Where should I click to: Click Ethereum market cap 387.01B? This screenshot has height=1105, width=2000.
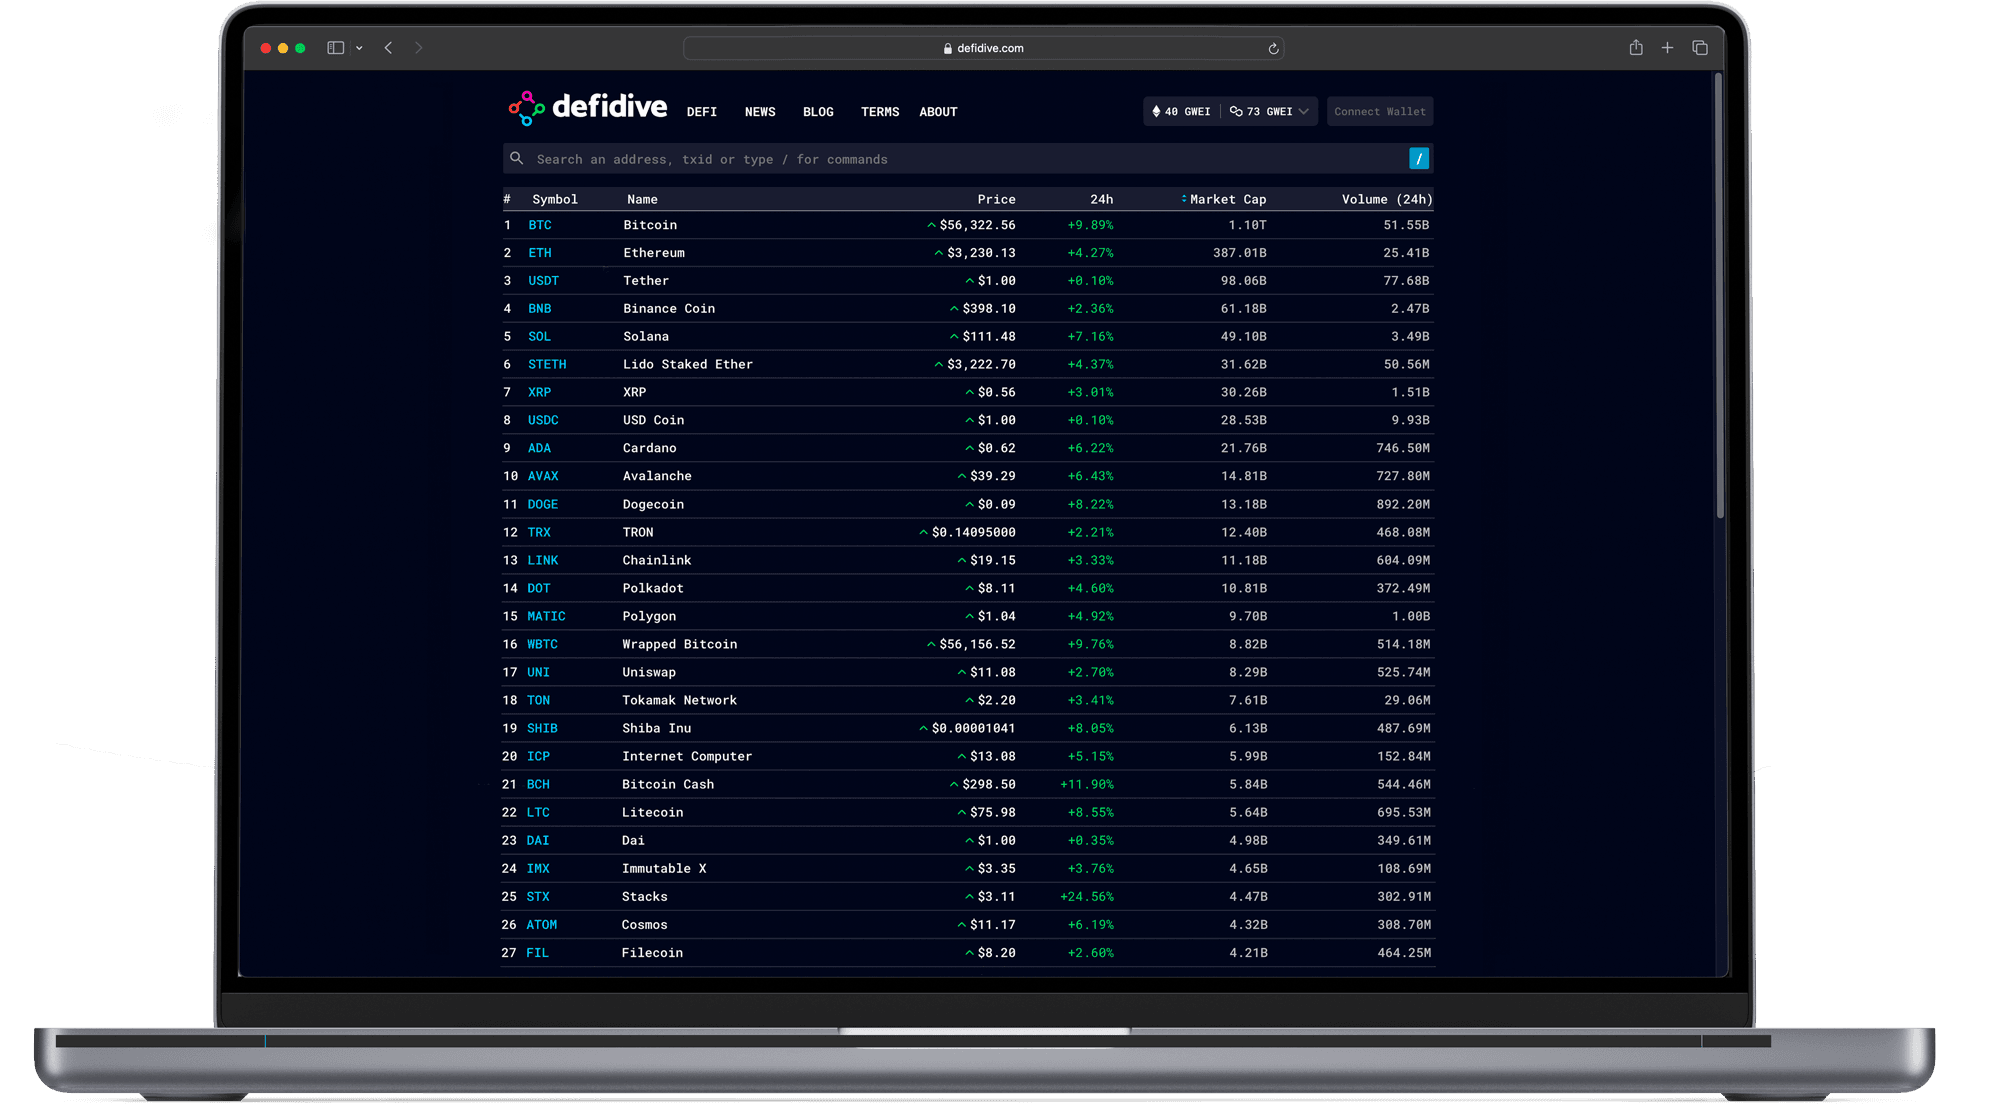[1240, 253]
